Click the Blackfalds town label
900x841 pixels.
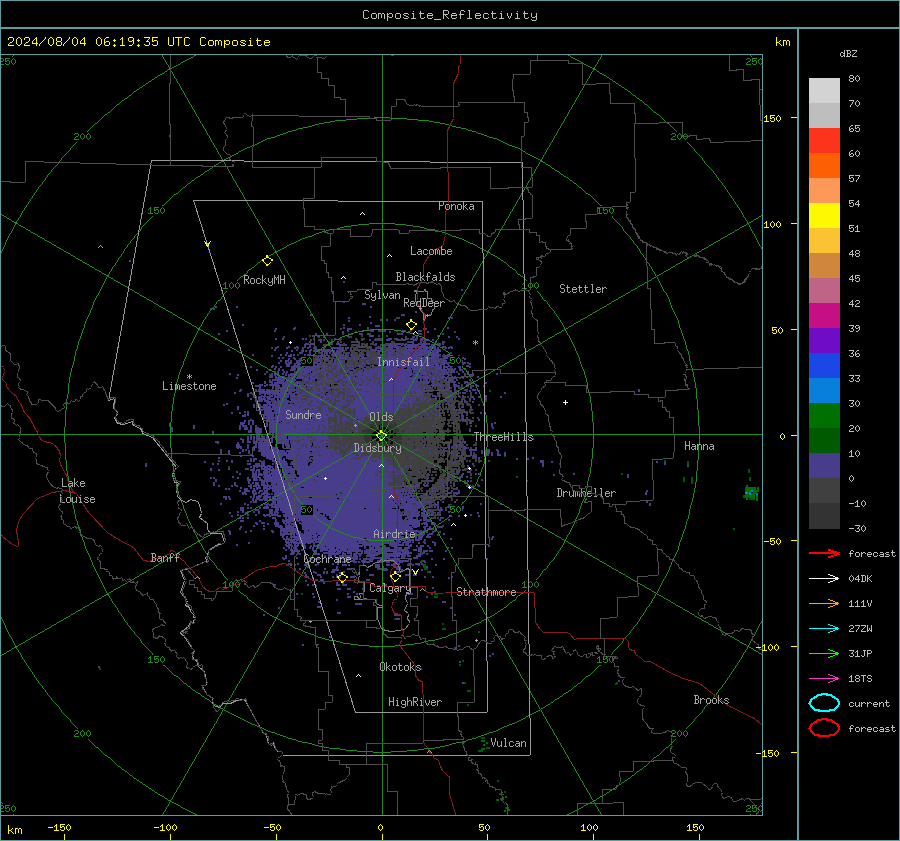(x=425, y=277)
